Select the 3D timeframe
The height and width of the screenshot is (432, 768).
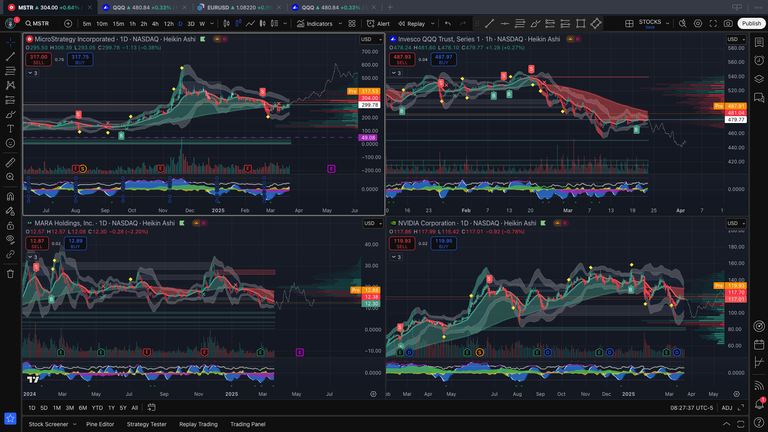(x=191, y=24)
